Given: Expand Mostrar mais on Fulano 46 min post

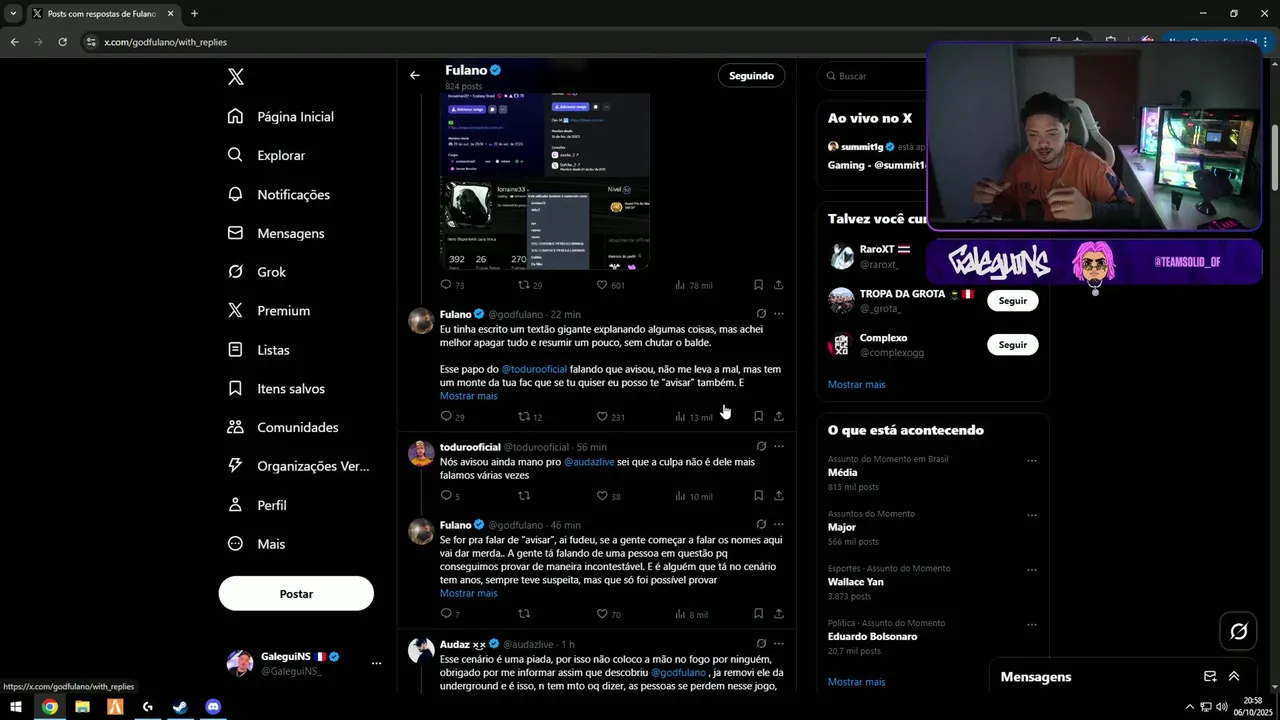Looking at the screenshot, I should pos(468,593).
